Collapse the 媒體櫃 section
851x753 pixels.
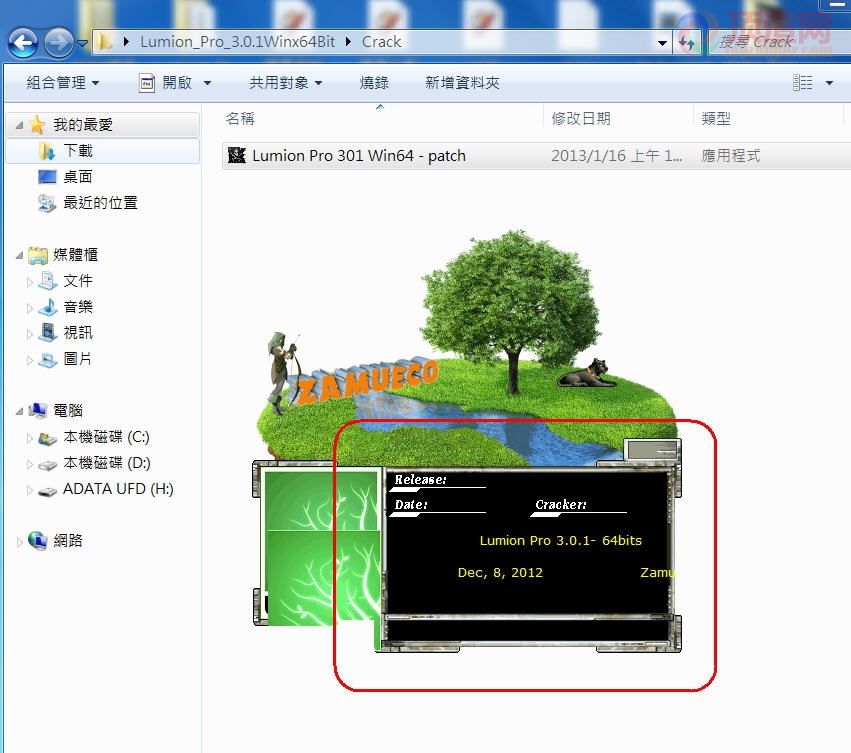click(20, 255)
